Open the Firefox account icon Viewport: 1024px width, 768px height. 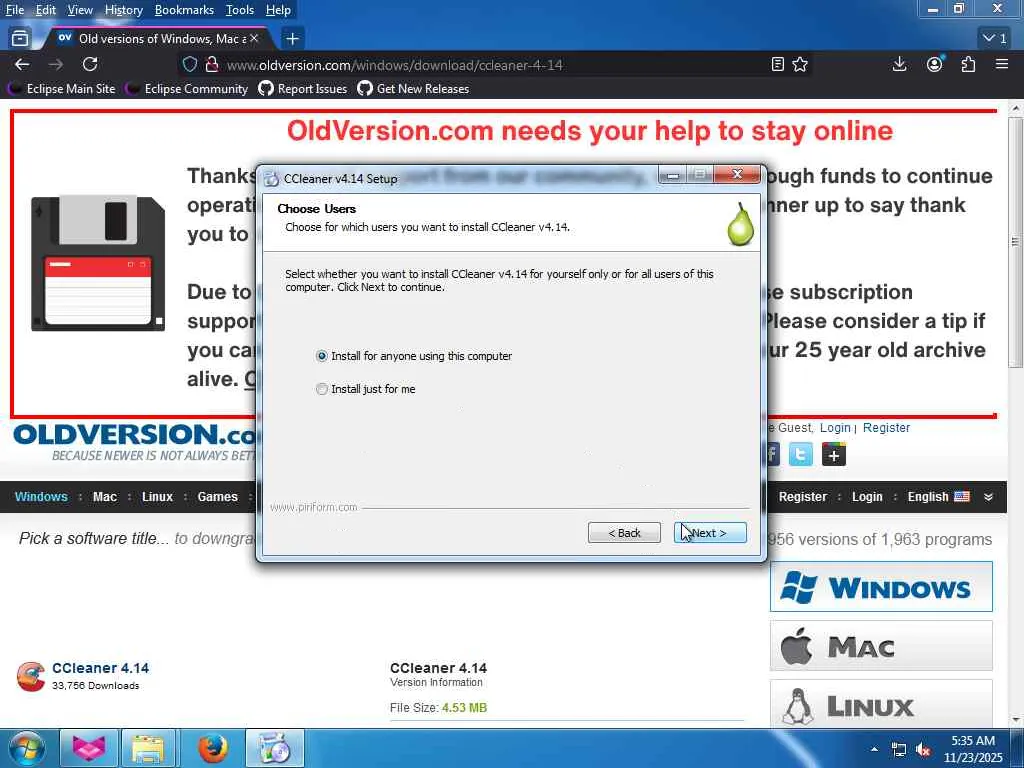935,65
